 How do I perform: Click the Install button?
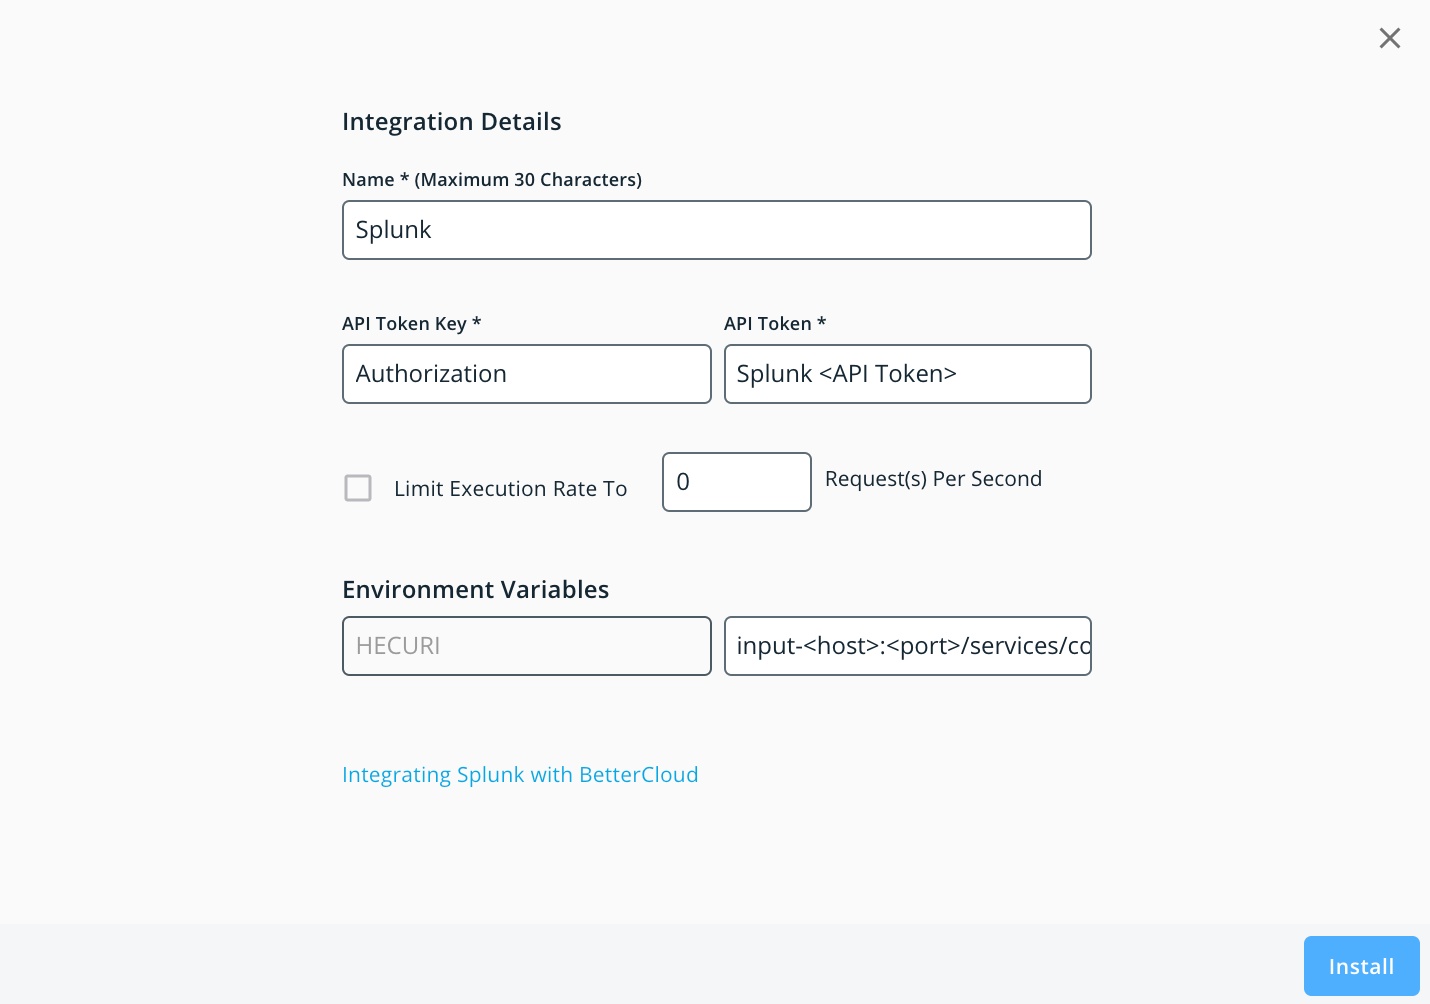click(x=1361, y=966)
